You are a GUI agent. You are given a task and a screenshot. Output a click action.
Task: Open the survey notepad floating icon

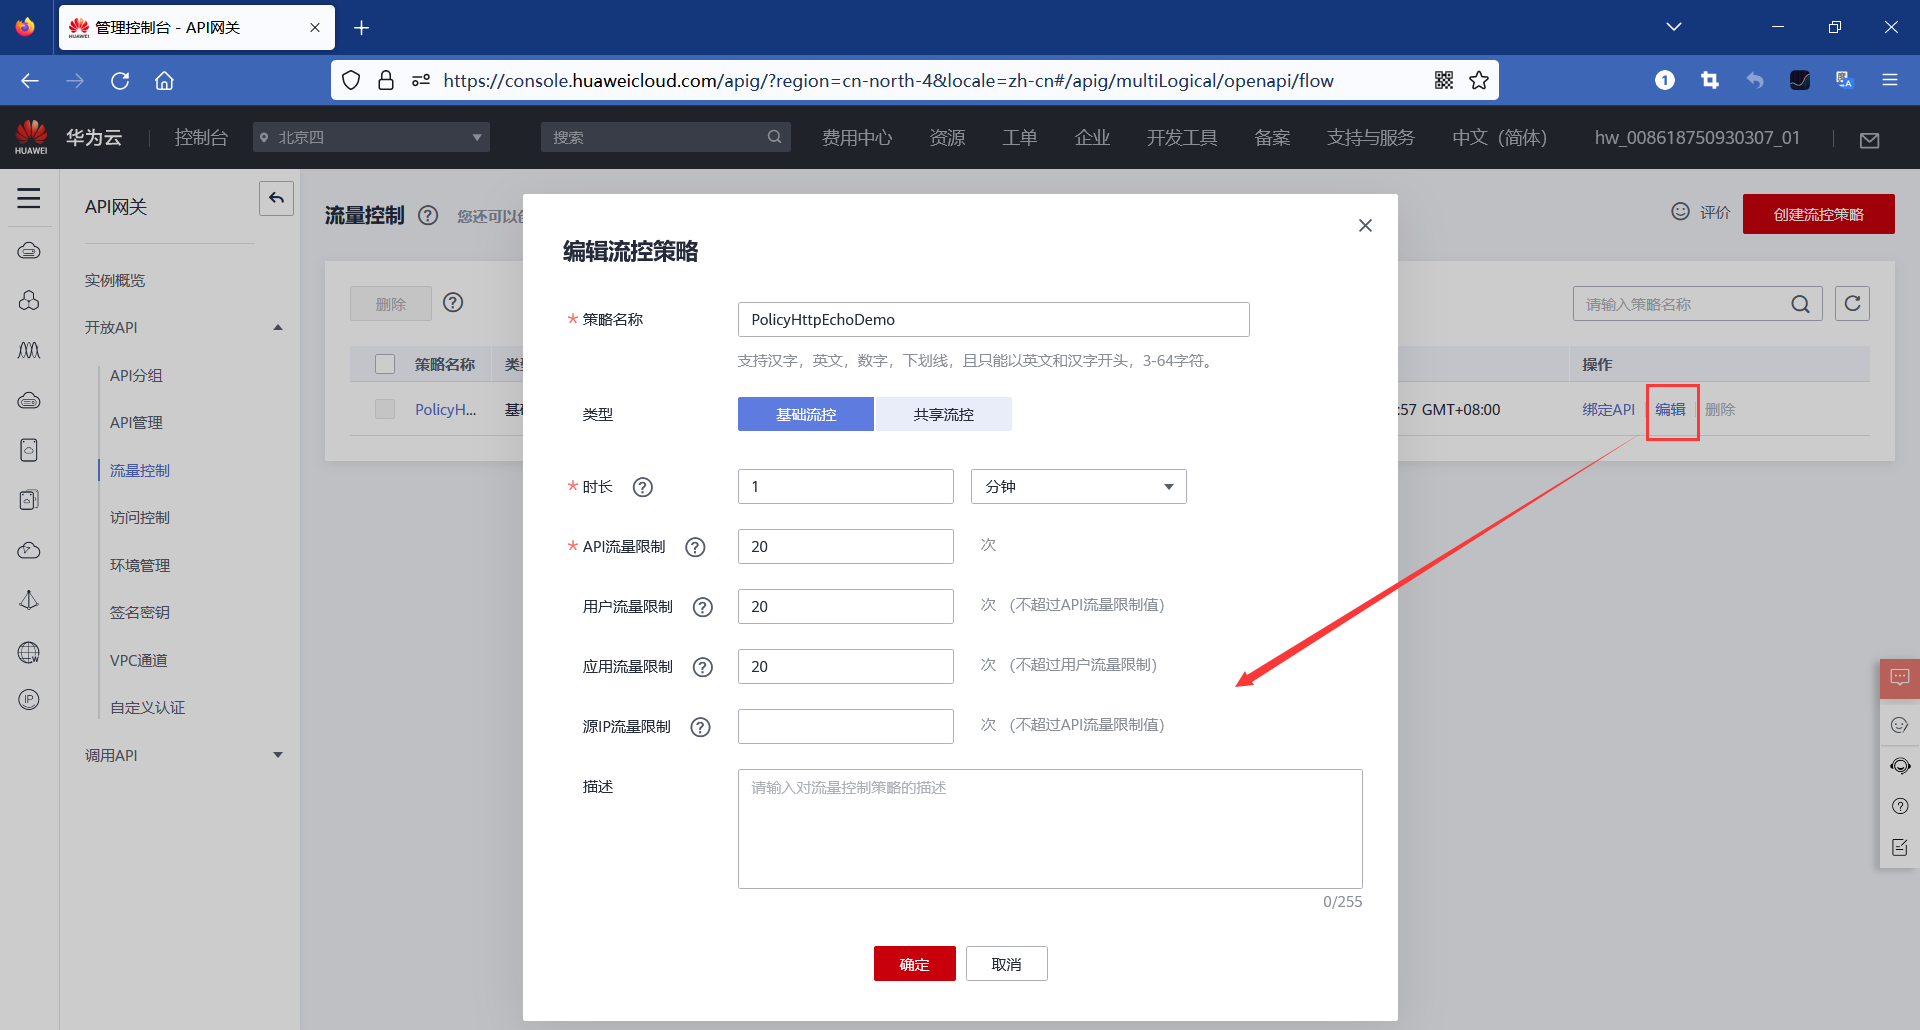1900,847
